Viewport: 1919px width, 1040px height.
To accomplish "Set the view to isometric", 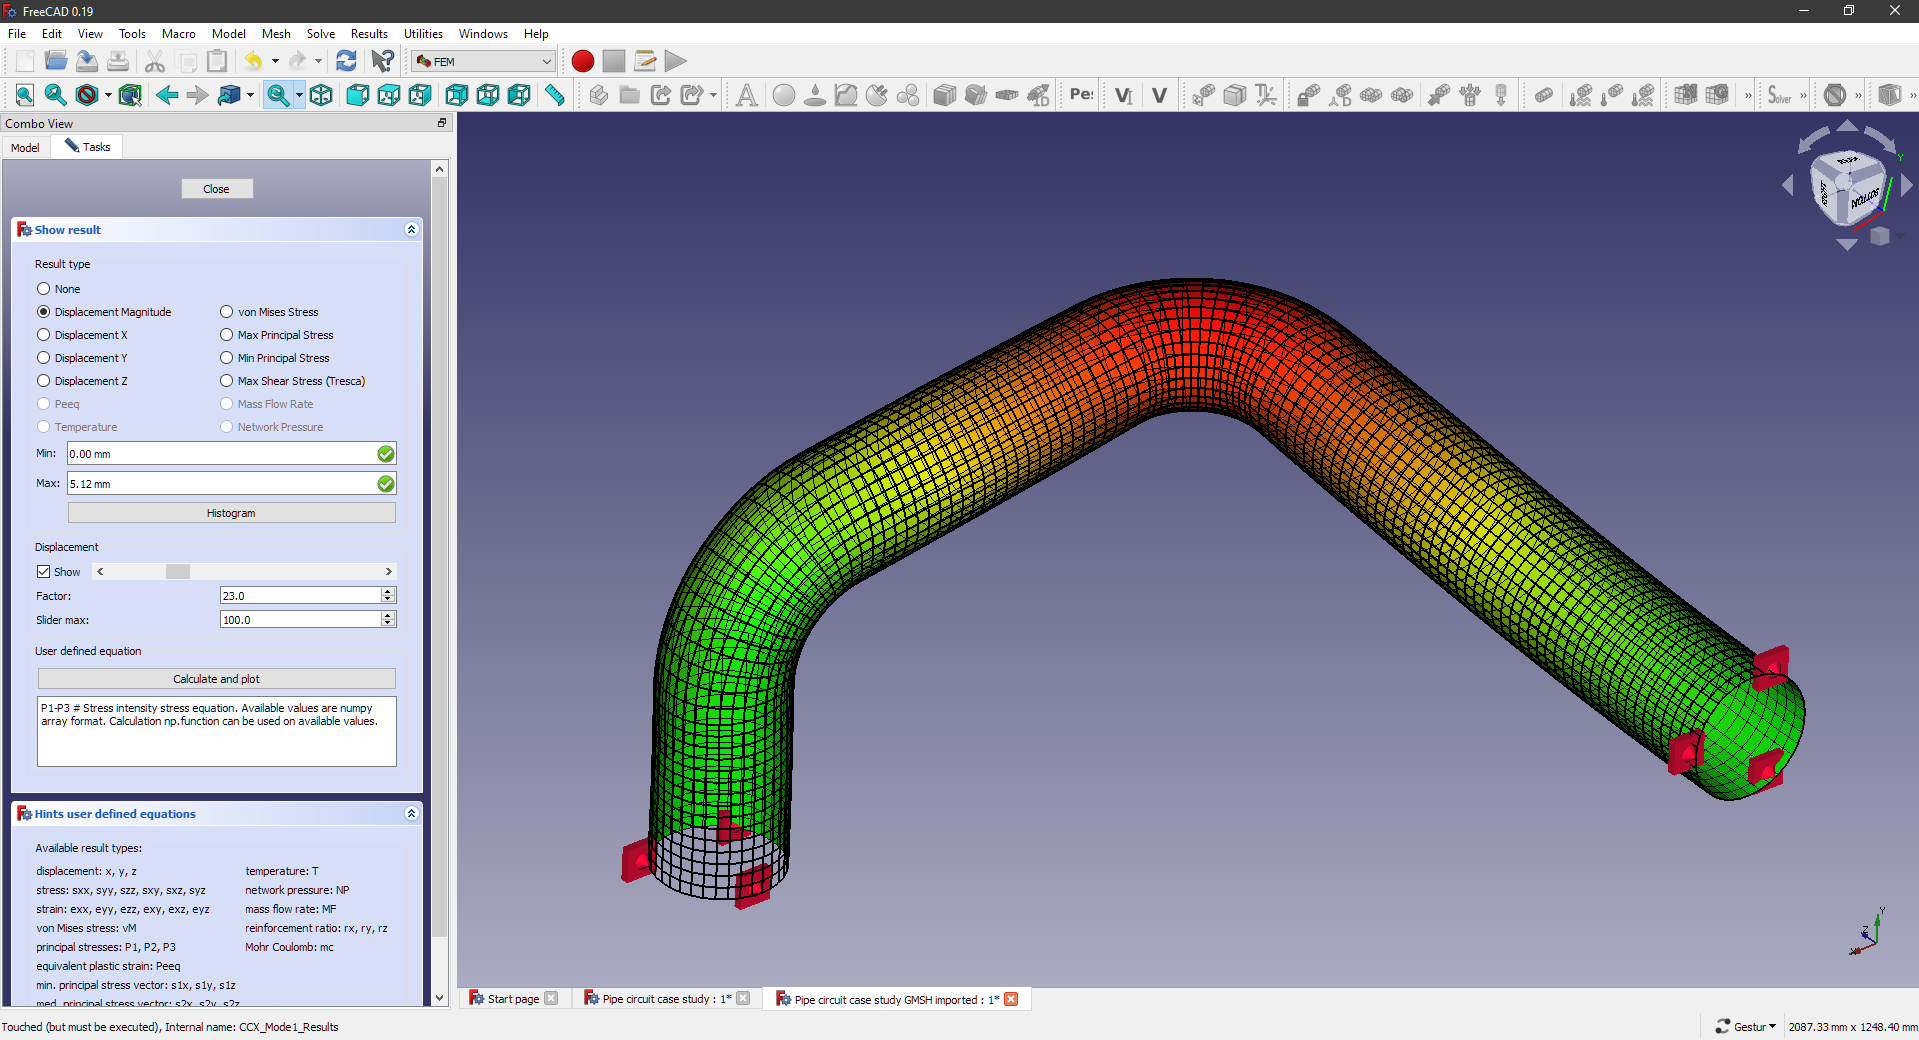I will coord(321,95).
